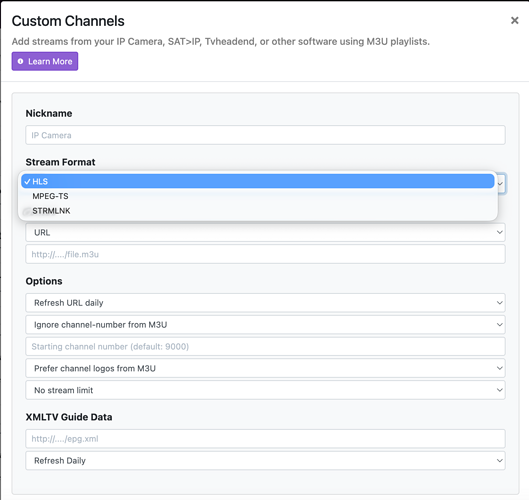
Task: Open the Refresh Daily guide dropdown
Action: [x=265, y=461]
